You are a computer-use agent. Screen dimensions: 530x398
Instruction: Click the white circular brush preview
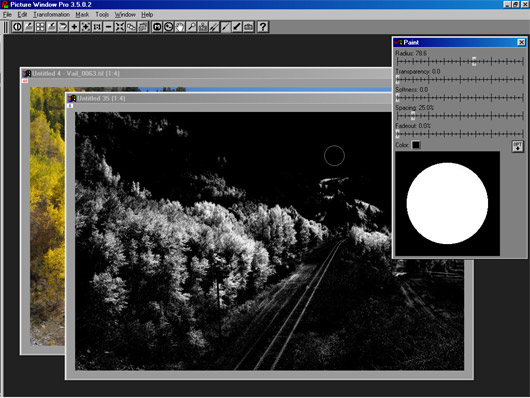point(447,203)
